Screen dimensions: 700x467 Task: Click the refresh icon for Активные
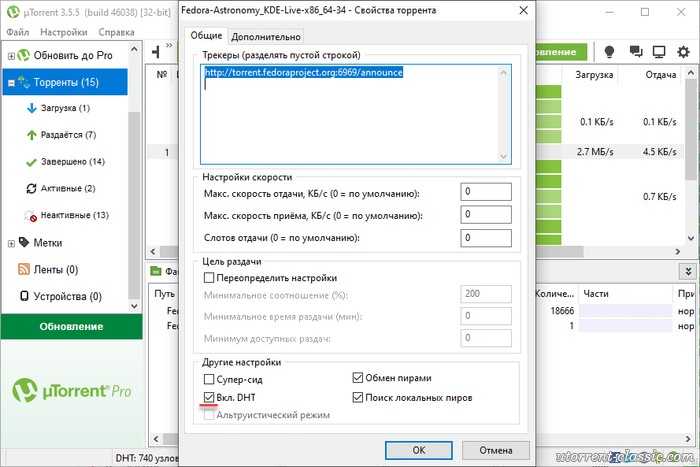(31, 188)
